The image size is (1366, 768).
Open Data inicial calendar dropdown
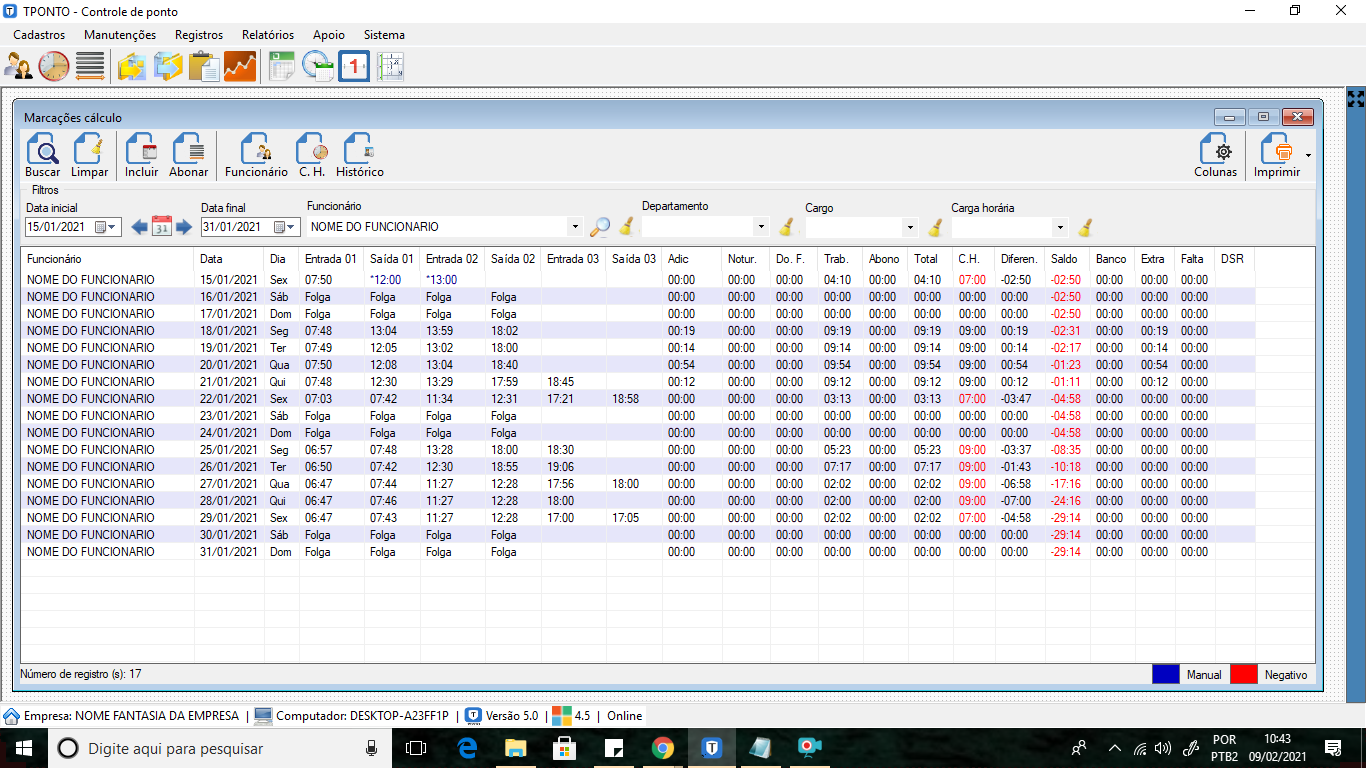[106, 227]
